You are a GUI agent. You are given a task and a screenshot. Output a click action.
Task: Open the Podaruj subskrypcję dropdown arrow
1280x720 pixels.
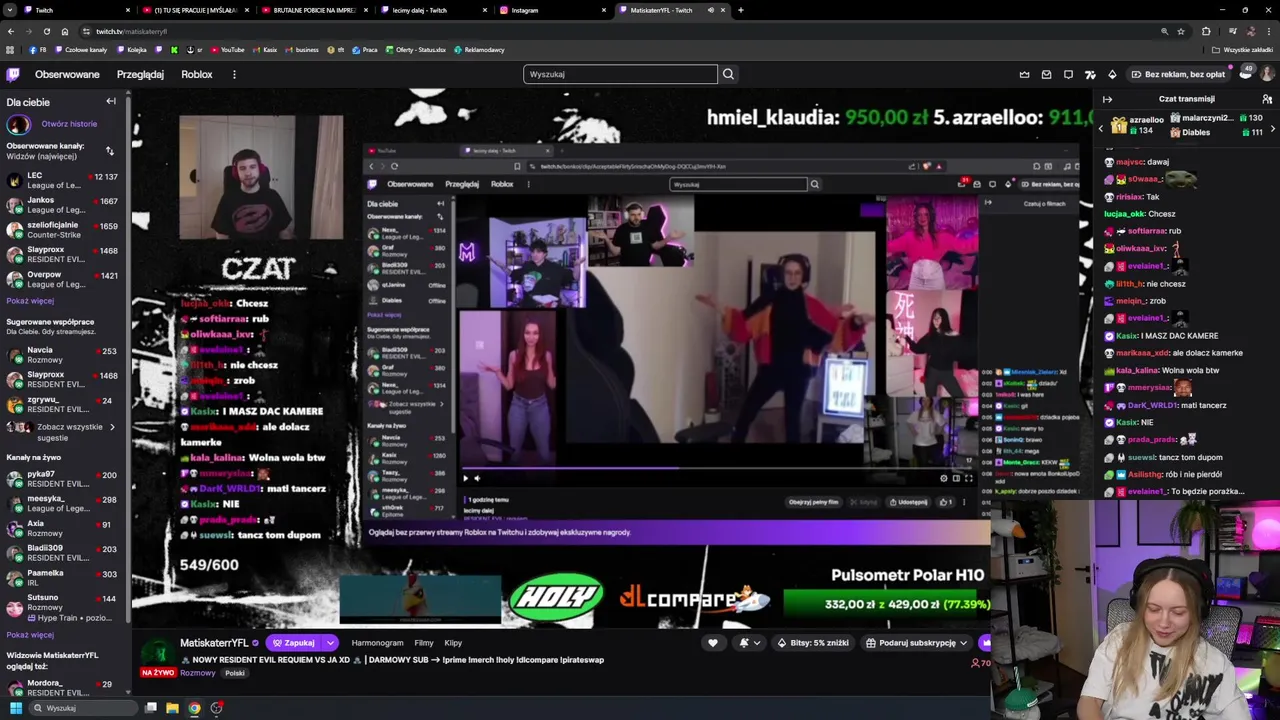(964, 643)
